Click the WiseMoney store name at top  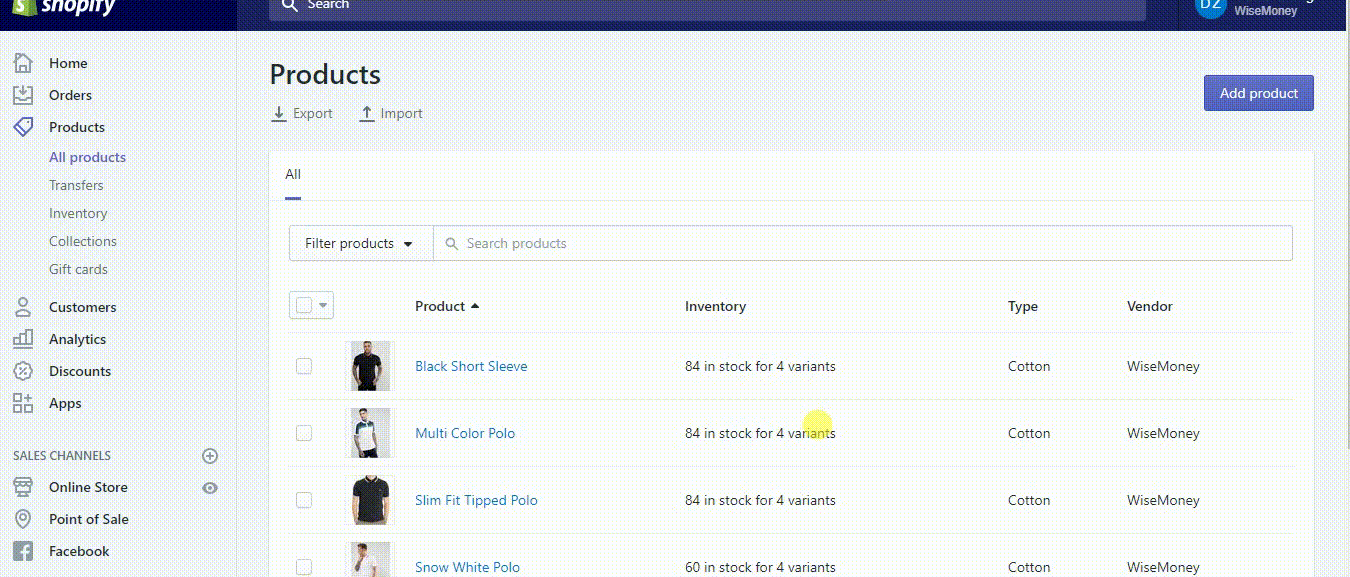1266,11
